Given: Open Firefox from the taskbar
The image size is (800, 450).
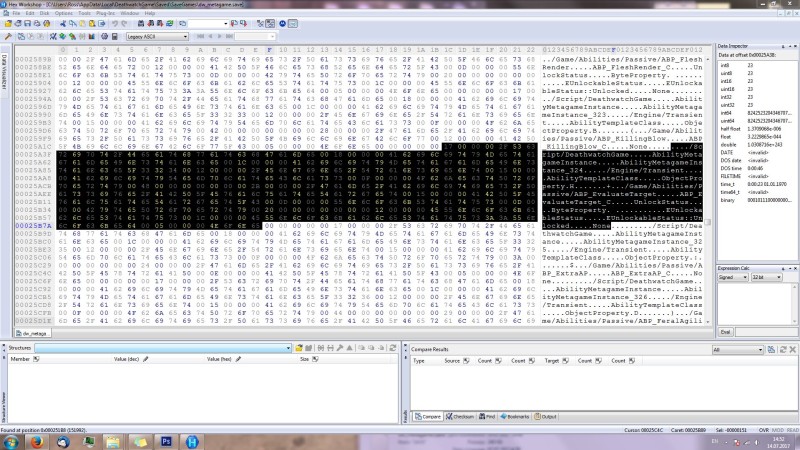Looking at the screenshot, I should point(37,442).
